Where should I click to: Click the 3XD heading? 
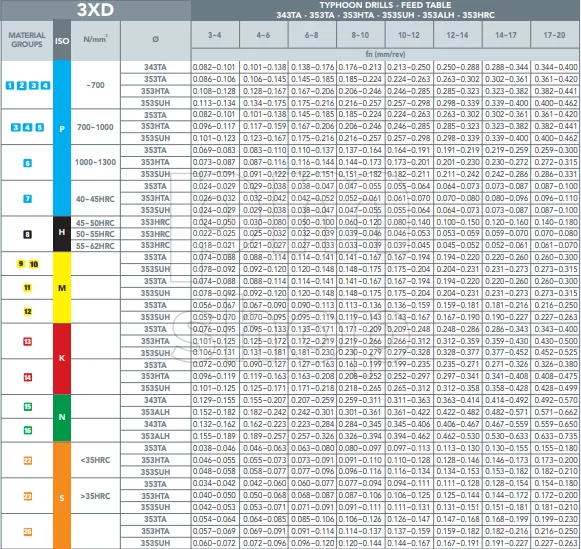96,10
